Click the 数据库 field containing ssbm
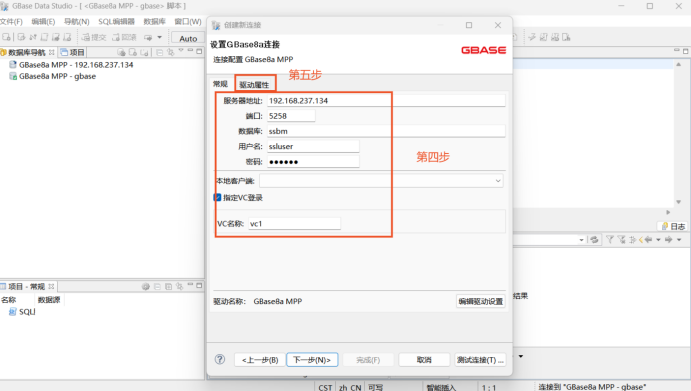 (386, 131)
